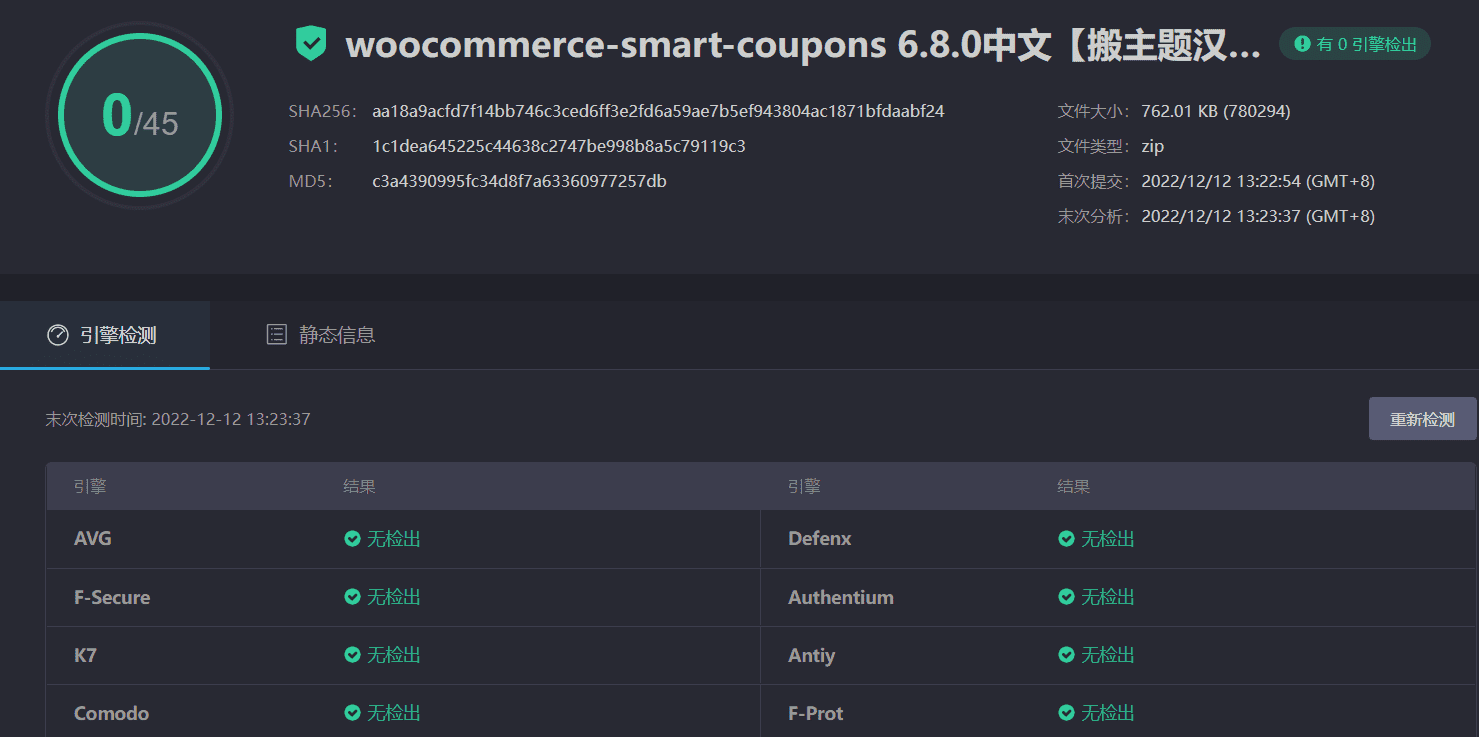Select the SHA1 hash value
Screen dimensions: 1479x737
click(559, 146)
